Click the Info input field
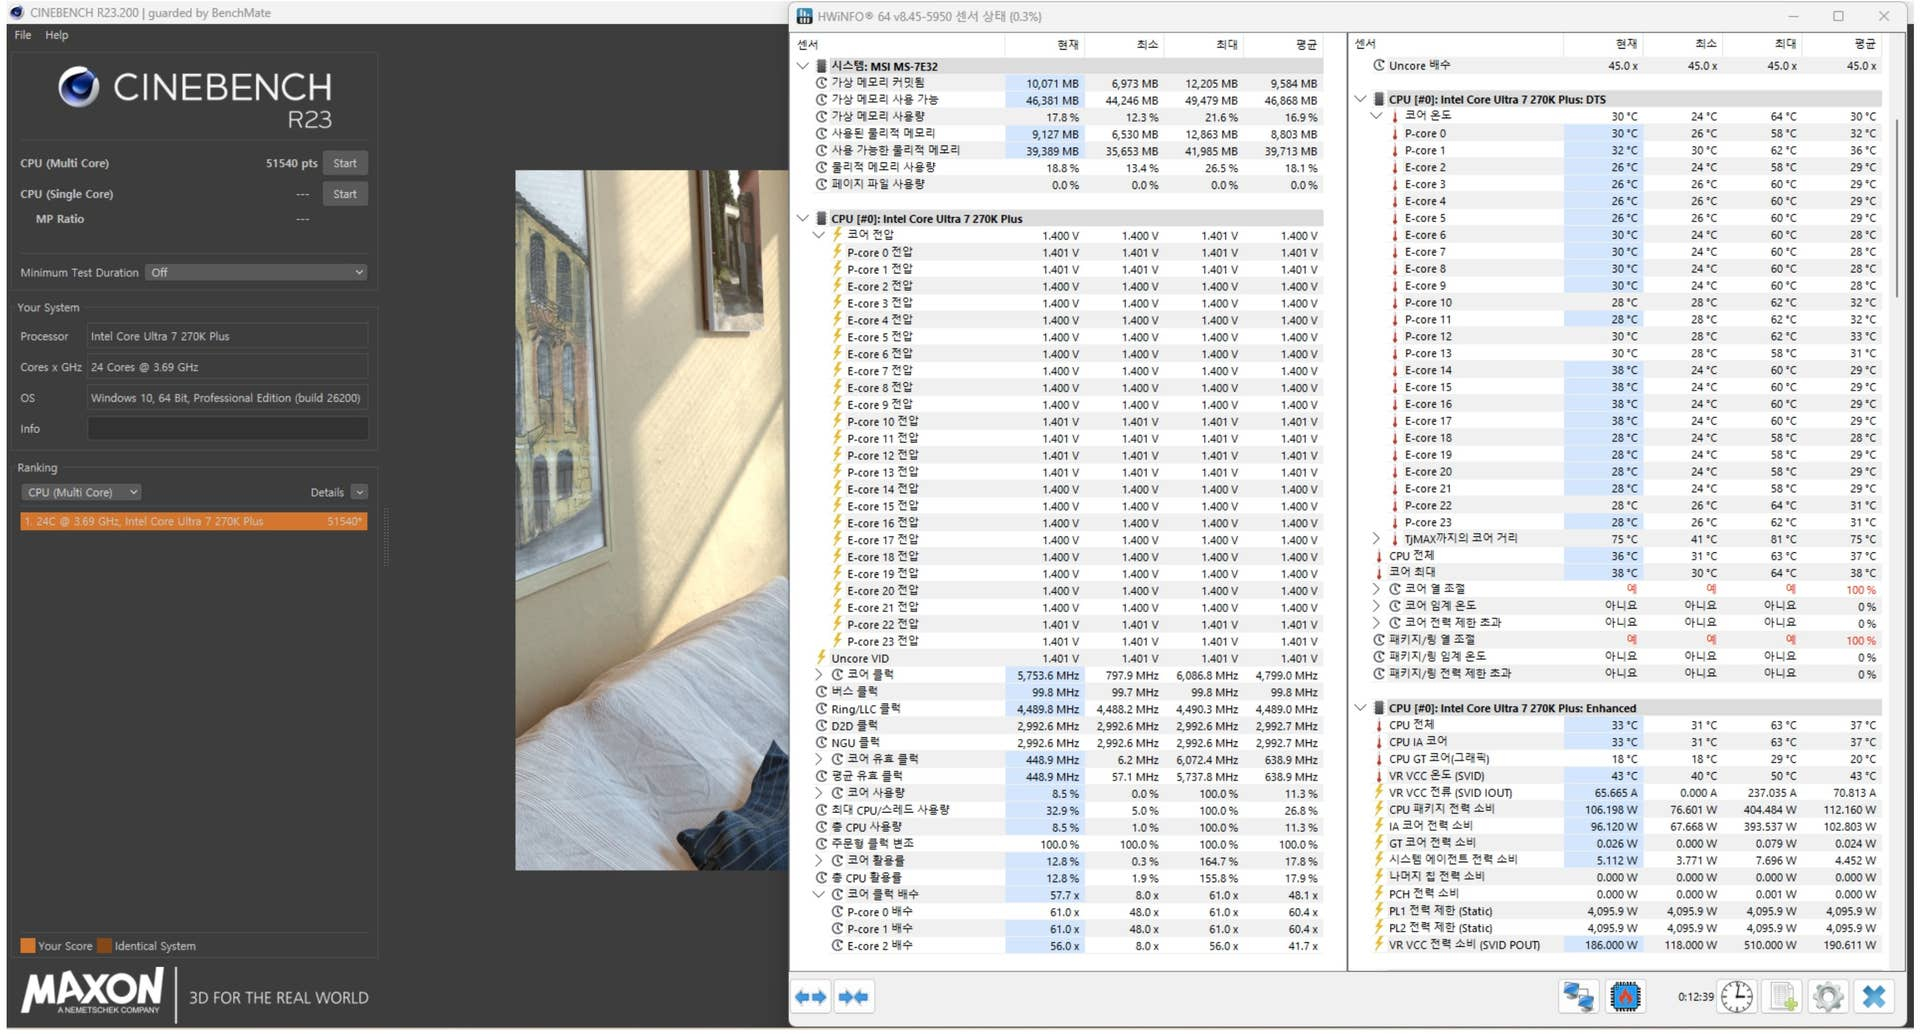Screen dimensions: 1920x1034 point(227,429)
